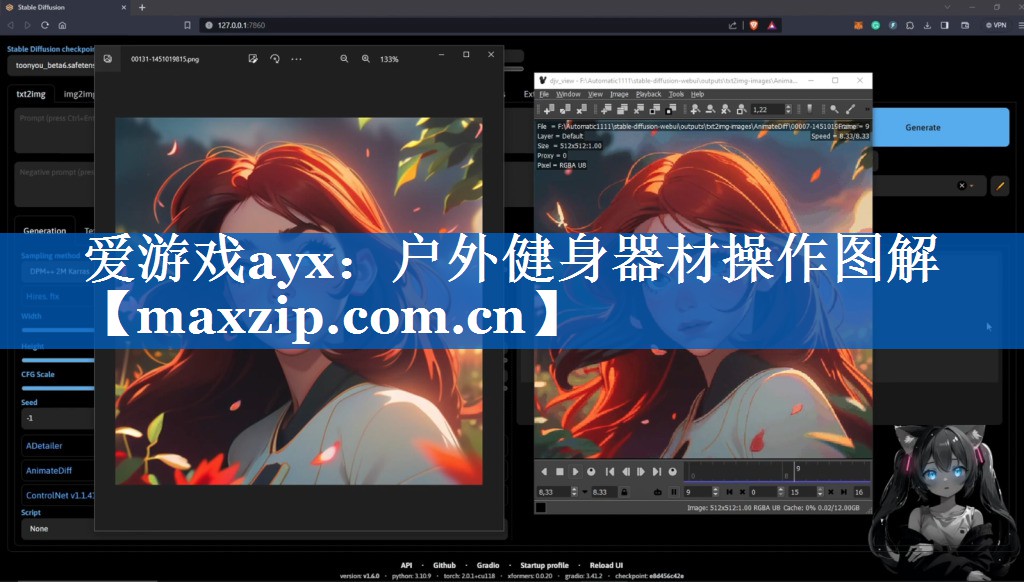Switch to the txt2img tab

[x=31, y=94]
